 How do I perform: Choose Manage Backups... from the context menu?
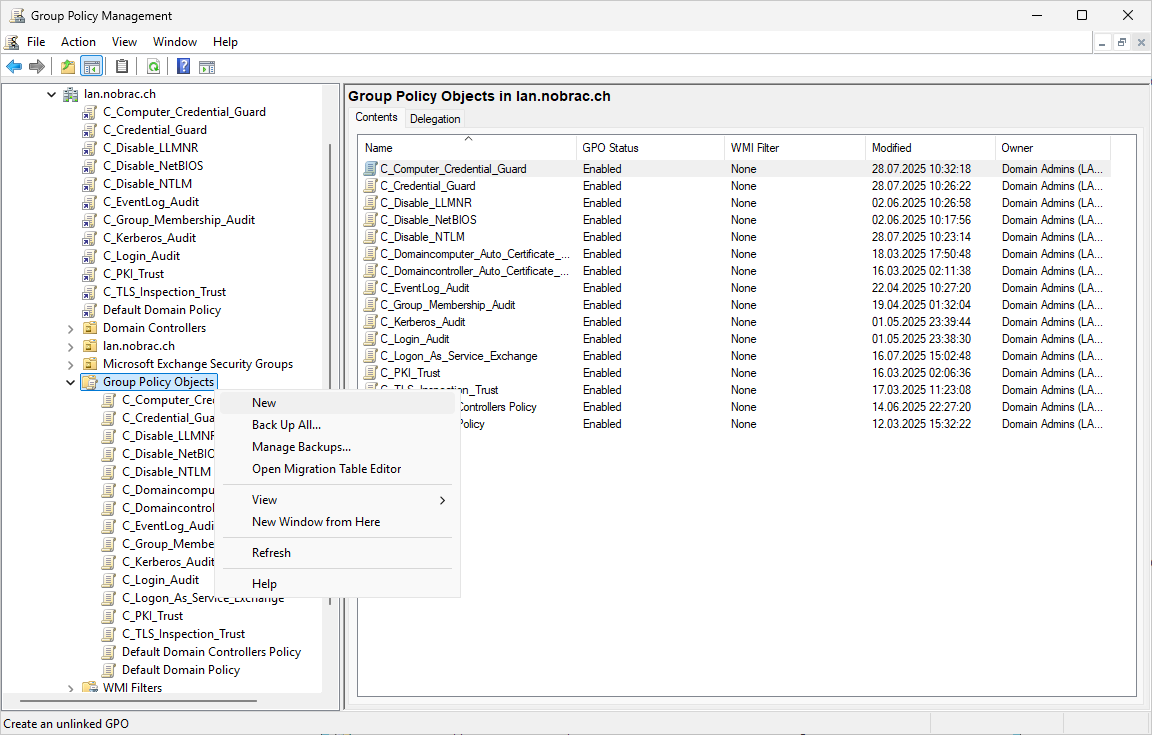337,447
